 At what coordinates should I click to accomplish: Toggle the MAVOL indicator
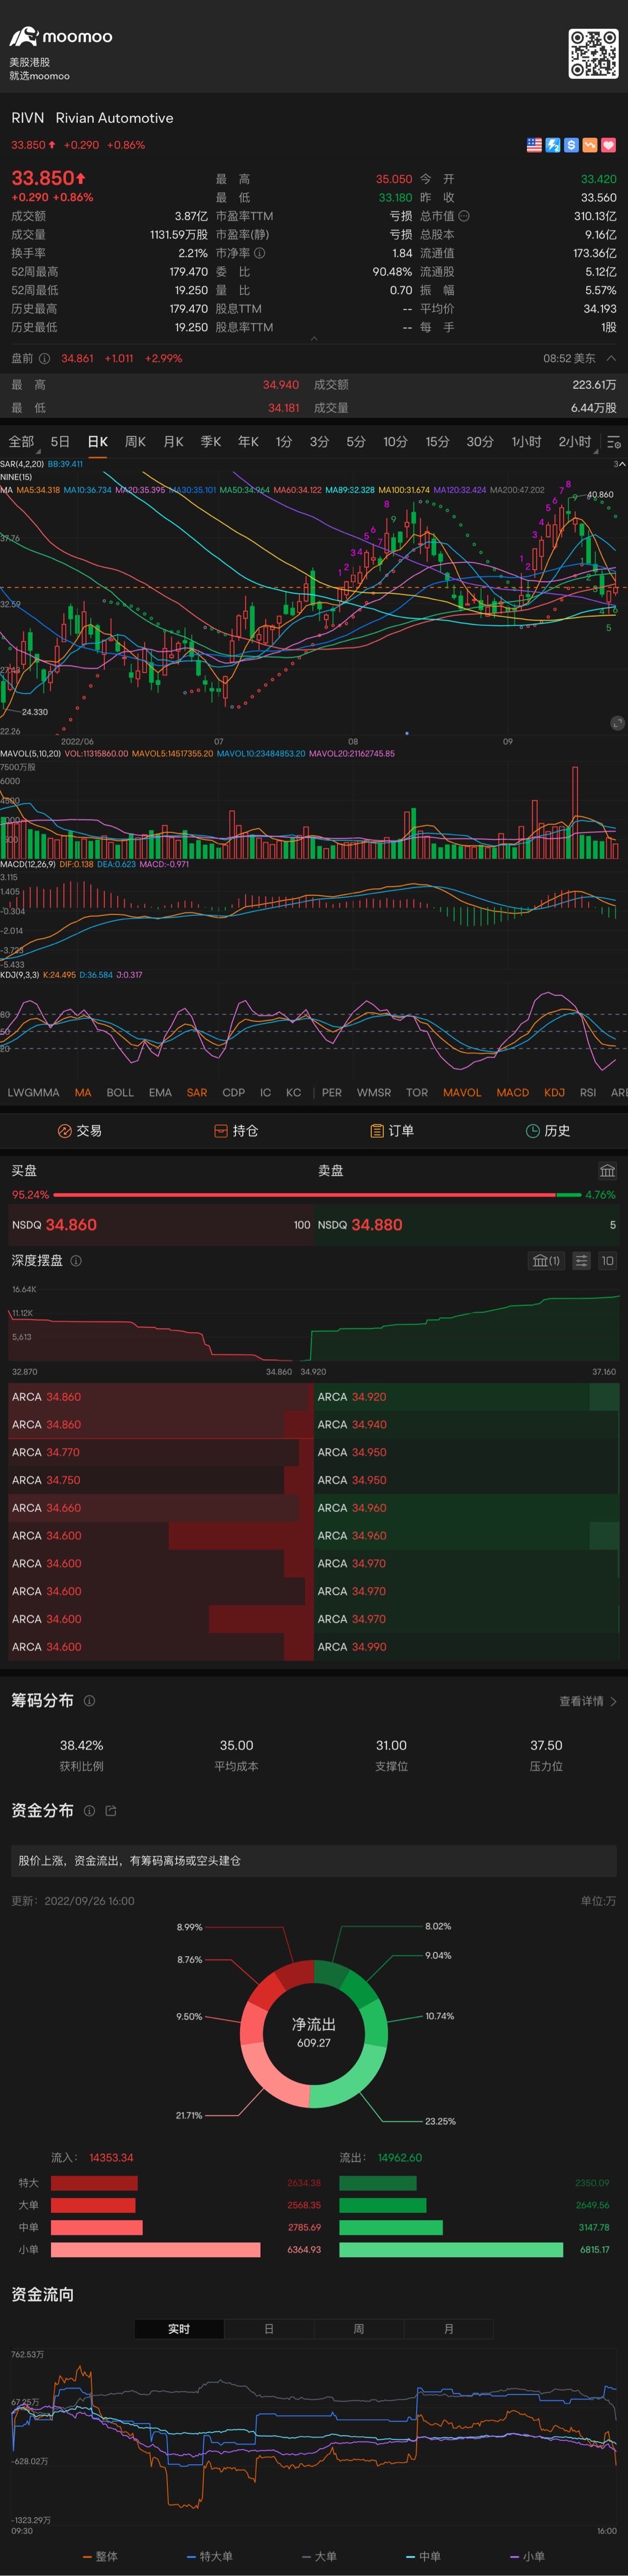pyautogui.click(x=462, y=1092)
